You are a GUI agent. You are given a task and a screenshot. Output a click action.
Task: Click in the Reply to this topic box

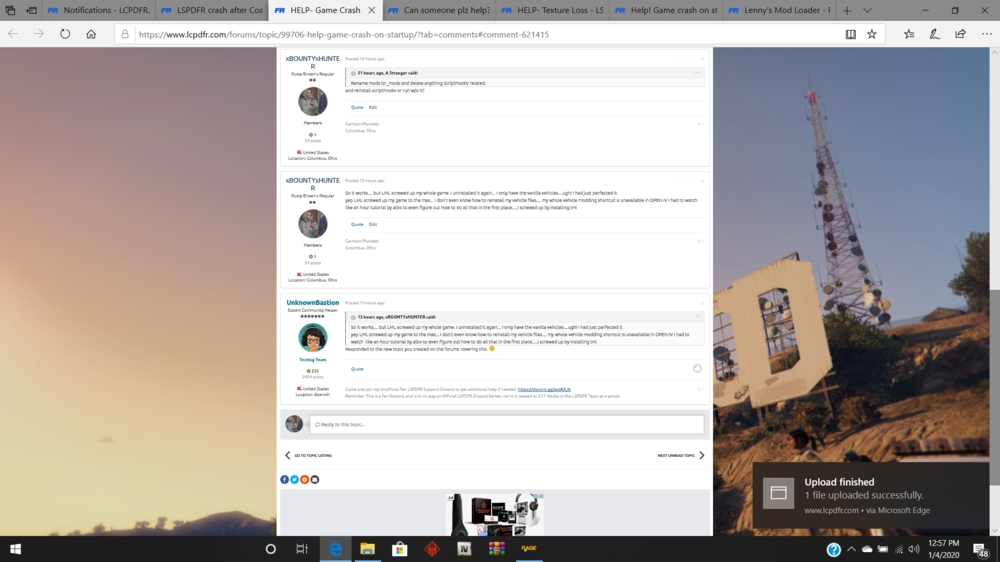pyautogui.click(x=506, y=424)
